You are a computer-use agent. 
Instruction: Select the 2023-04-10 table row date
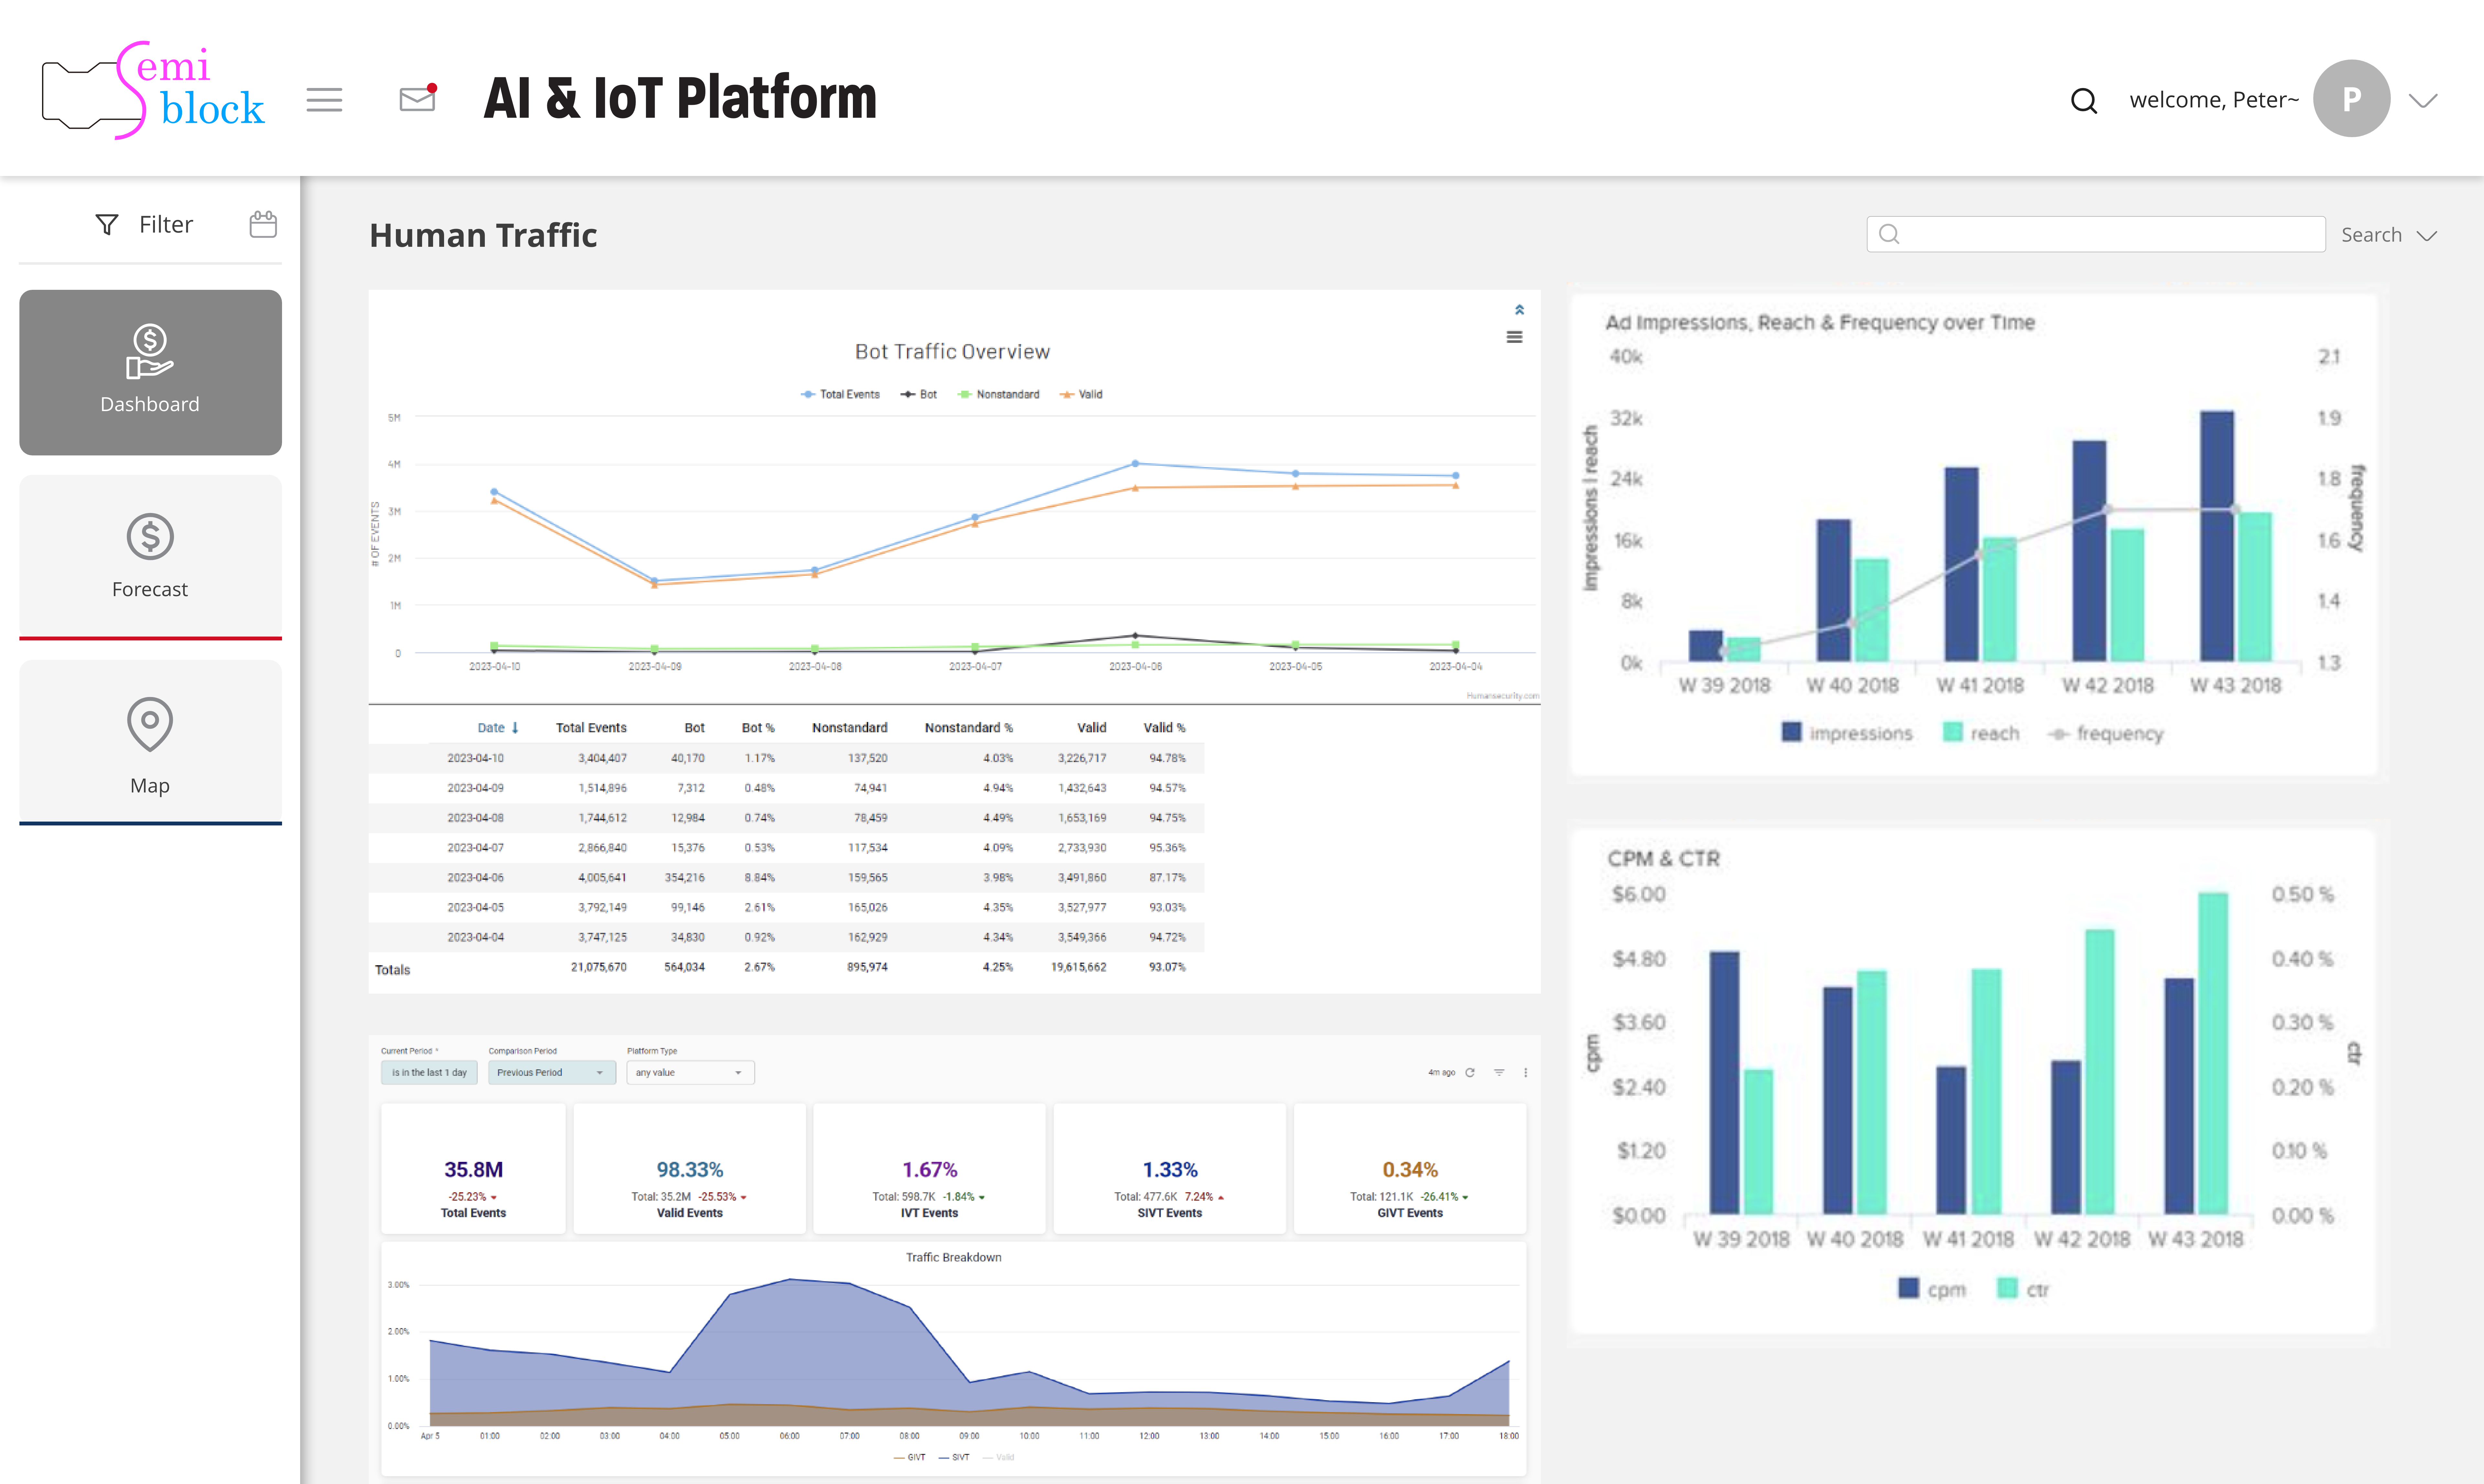pyautogui.click(x=476, y=758)
